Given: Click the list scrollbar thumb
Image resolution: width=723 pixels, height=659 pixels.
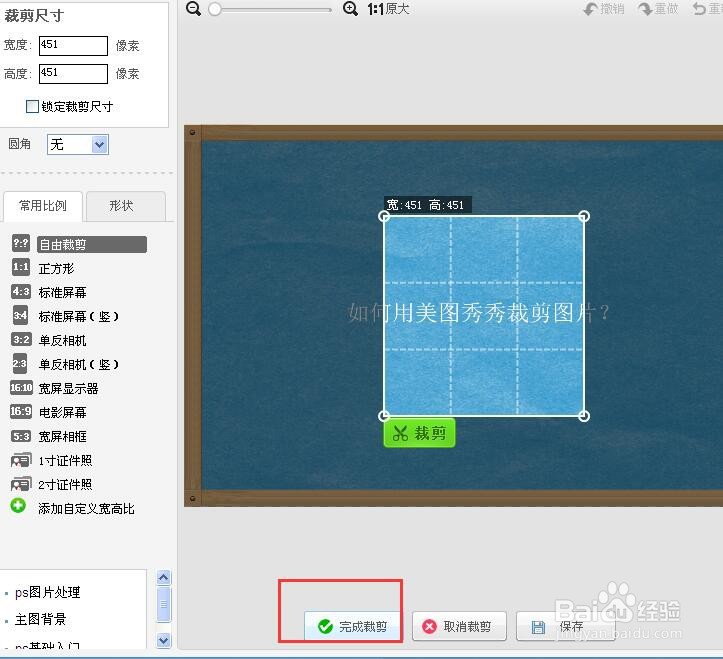Looking at the screenshot, I should [164, 604].
